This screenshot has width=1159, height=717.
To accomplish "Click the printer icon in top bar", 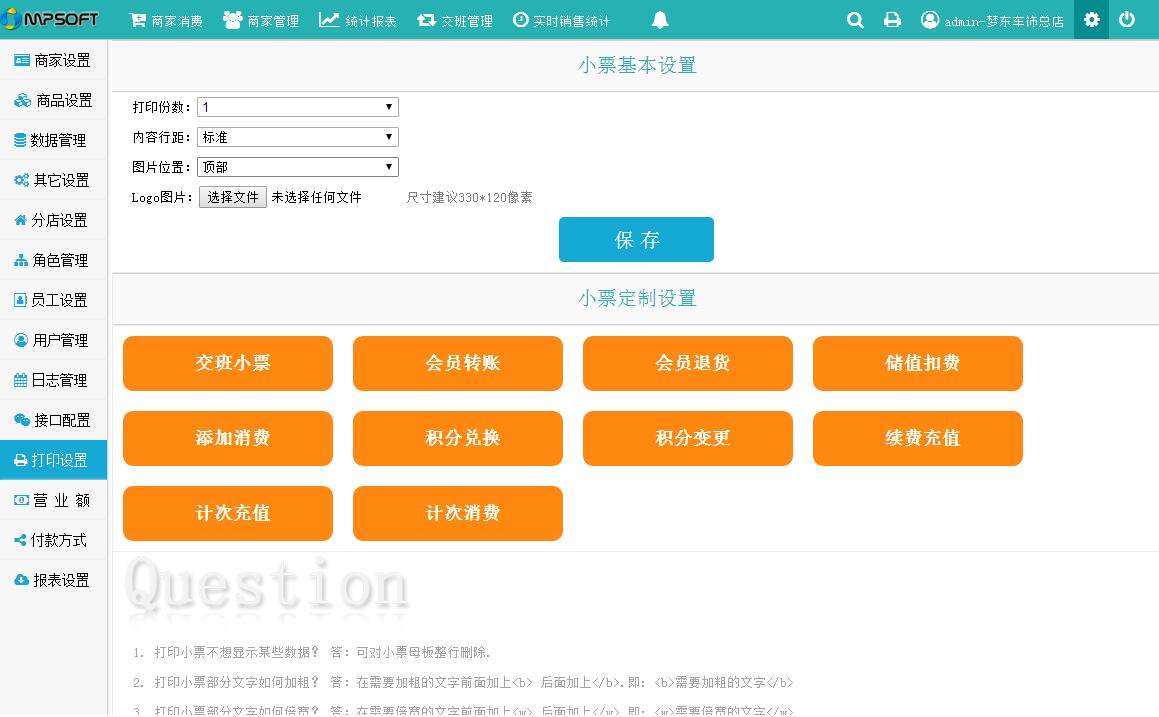I will tap(892, 20).
